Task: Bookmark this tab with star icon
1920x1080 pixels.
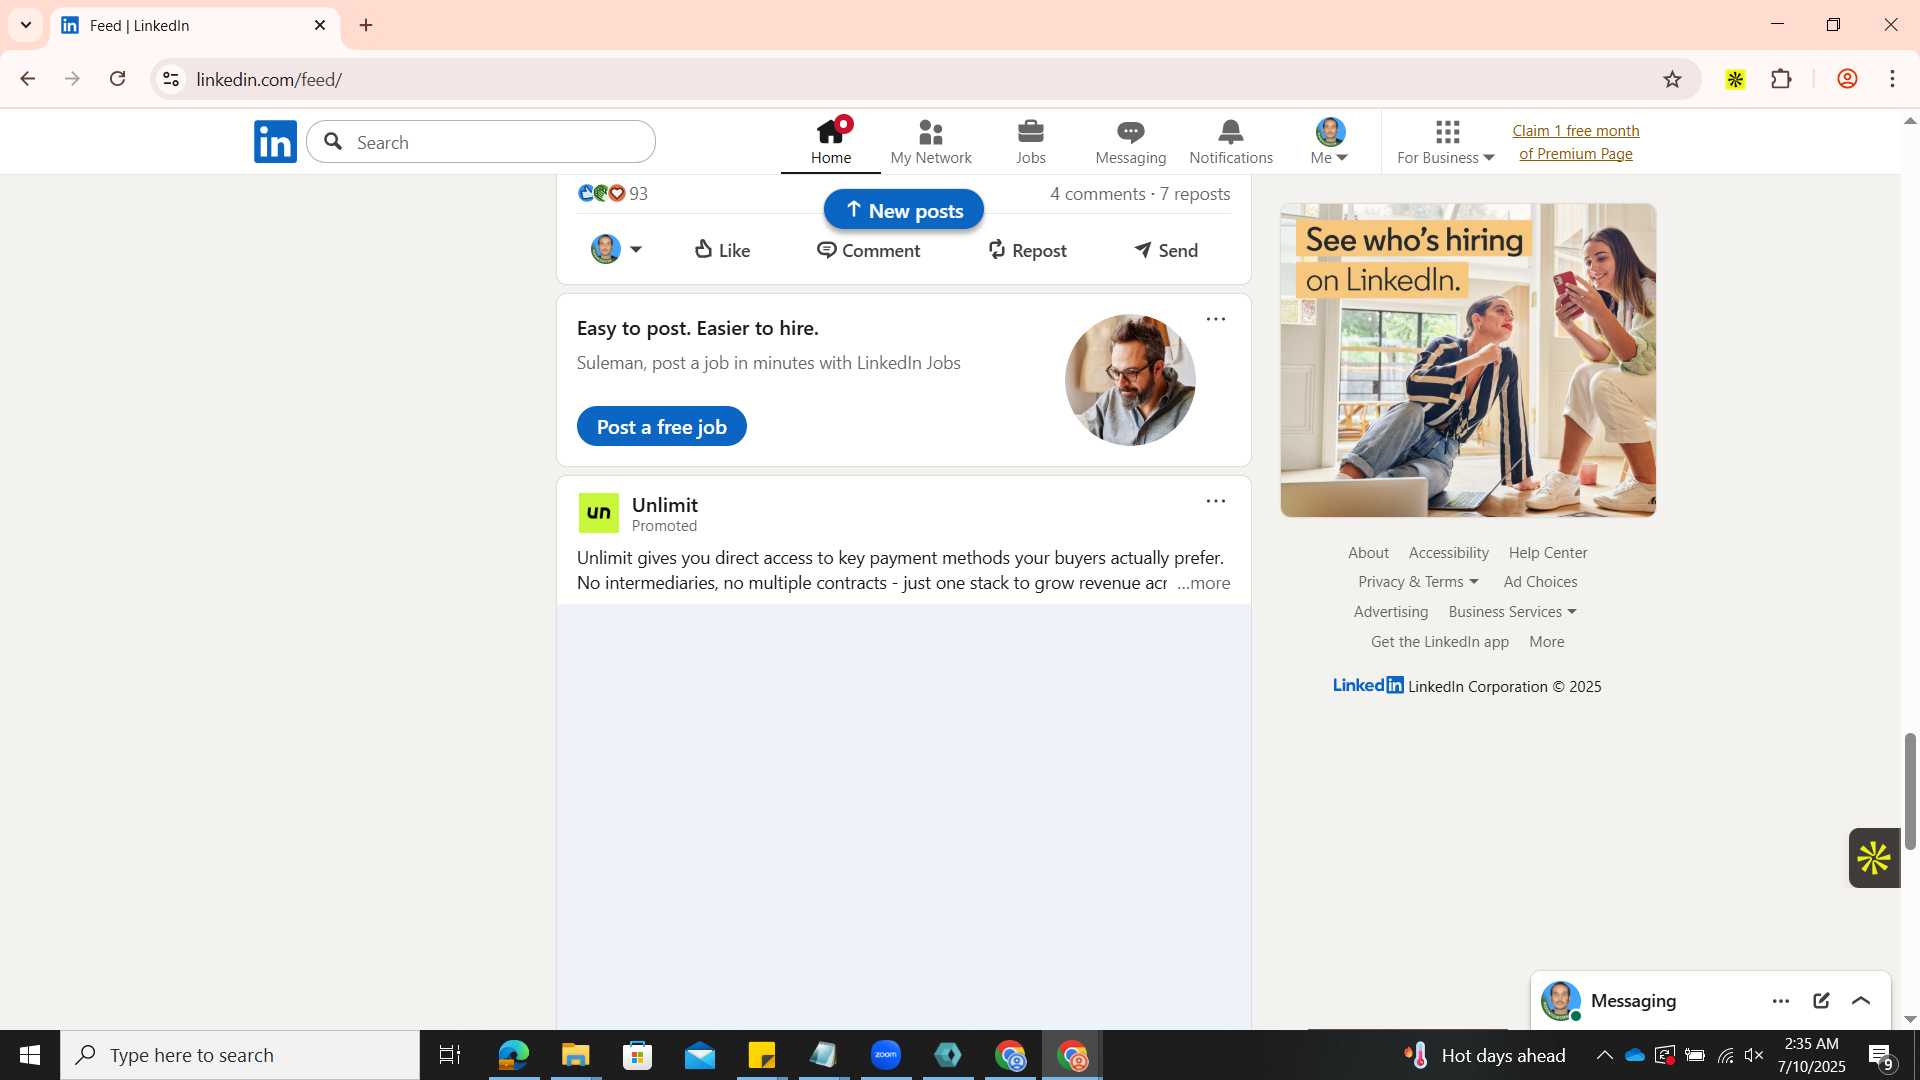Action: pyautogui.click(x=1672, y=79)
